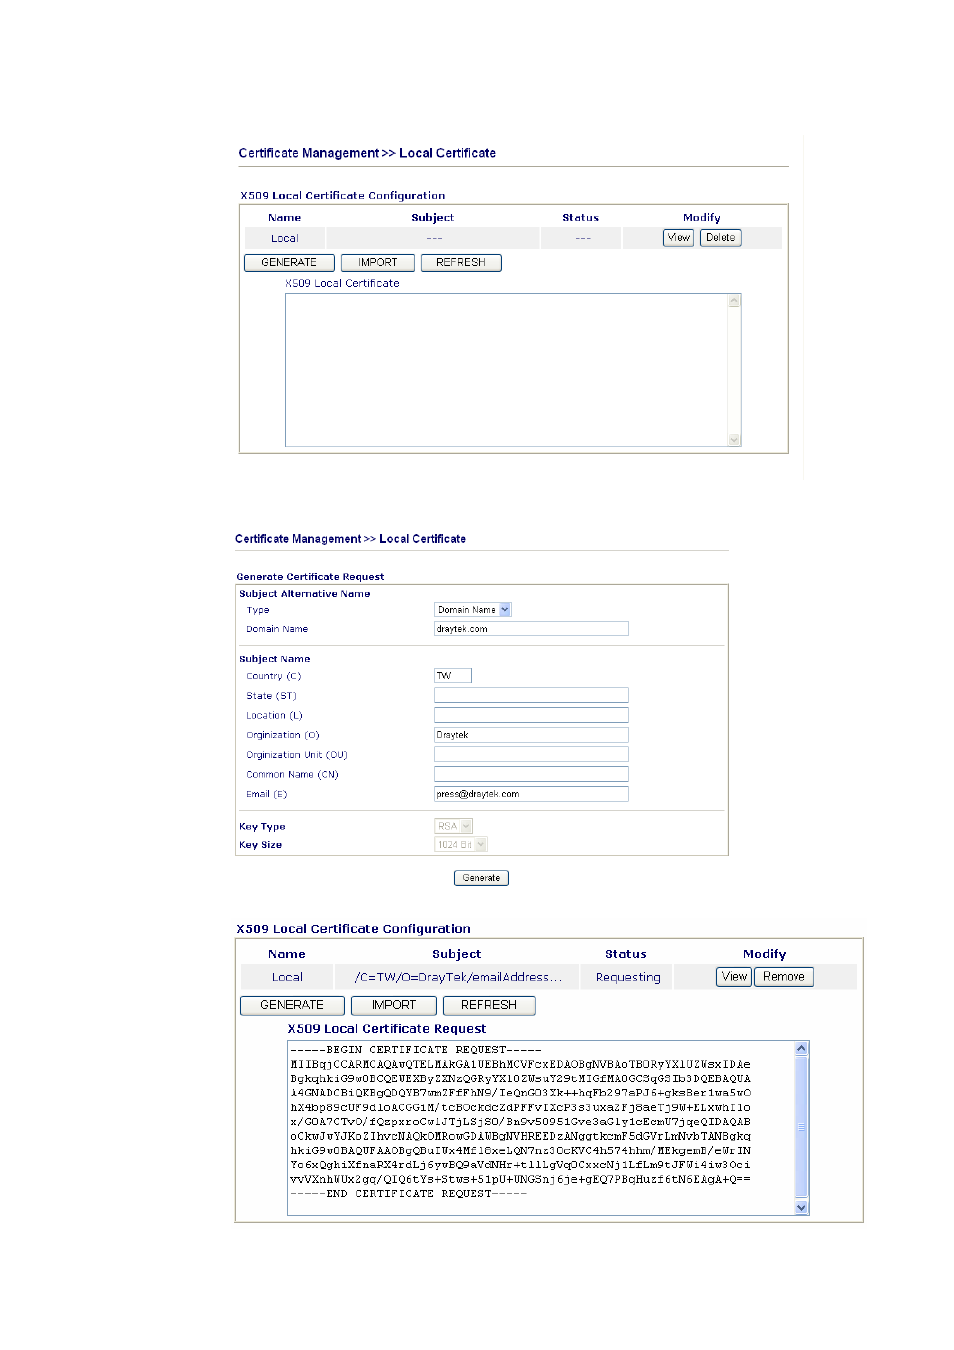Click down arrow of top certificate text area scrollbar

tap(735, 440)
